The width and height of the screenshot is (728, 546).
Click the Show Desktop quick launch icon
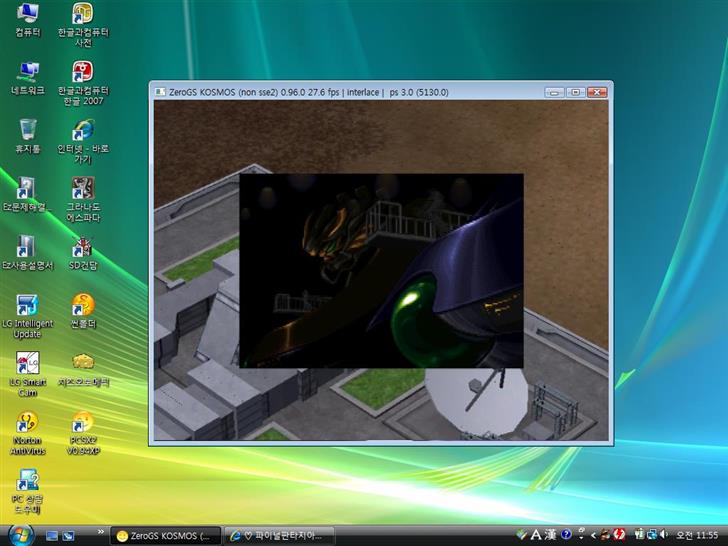point(52,536)
